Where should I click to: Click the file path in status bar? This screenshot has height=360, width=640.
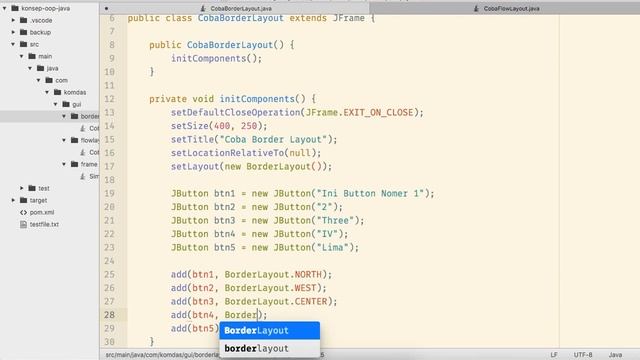click(162, 355)
